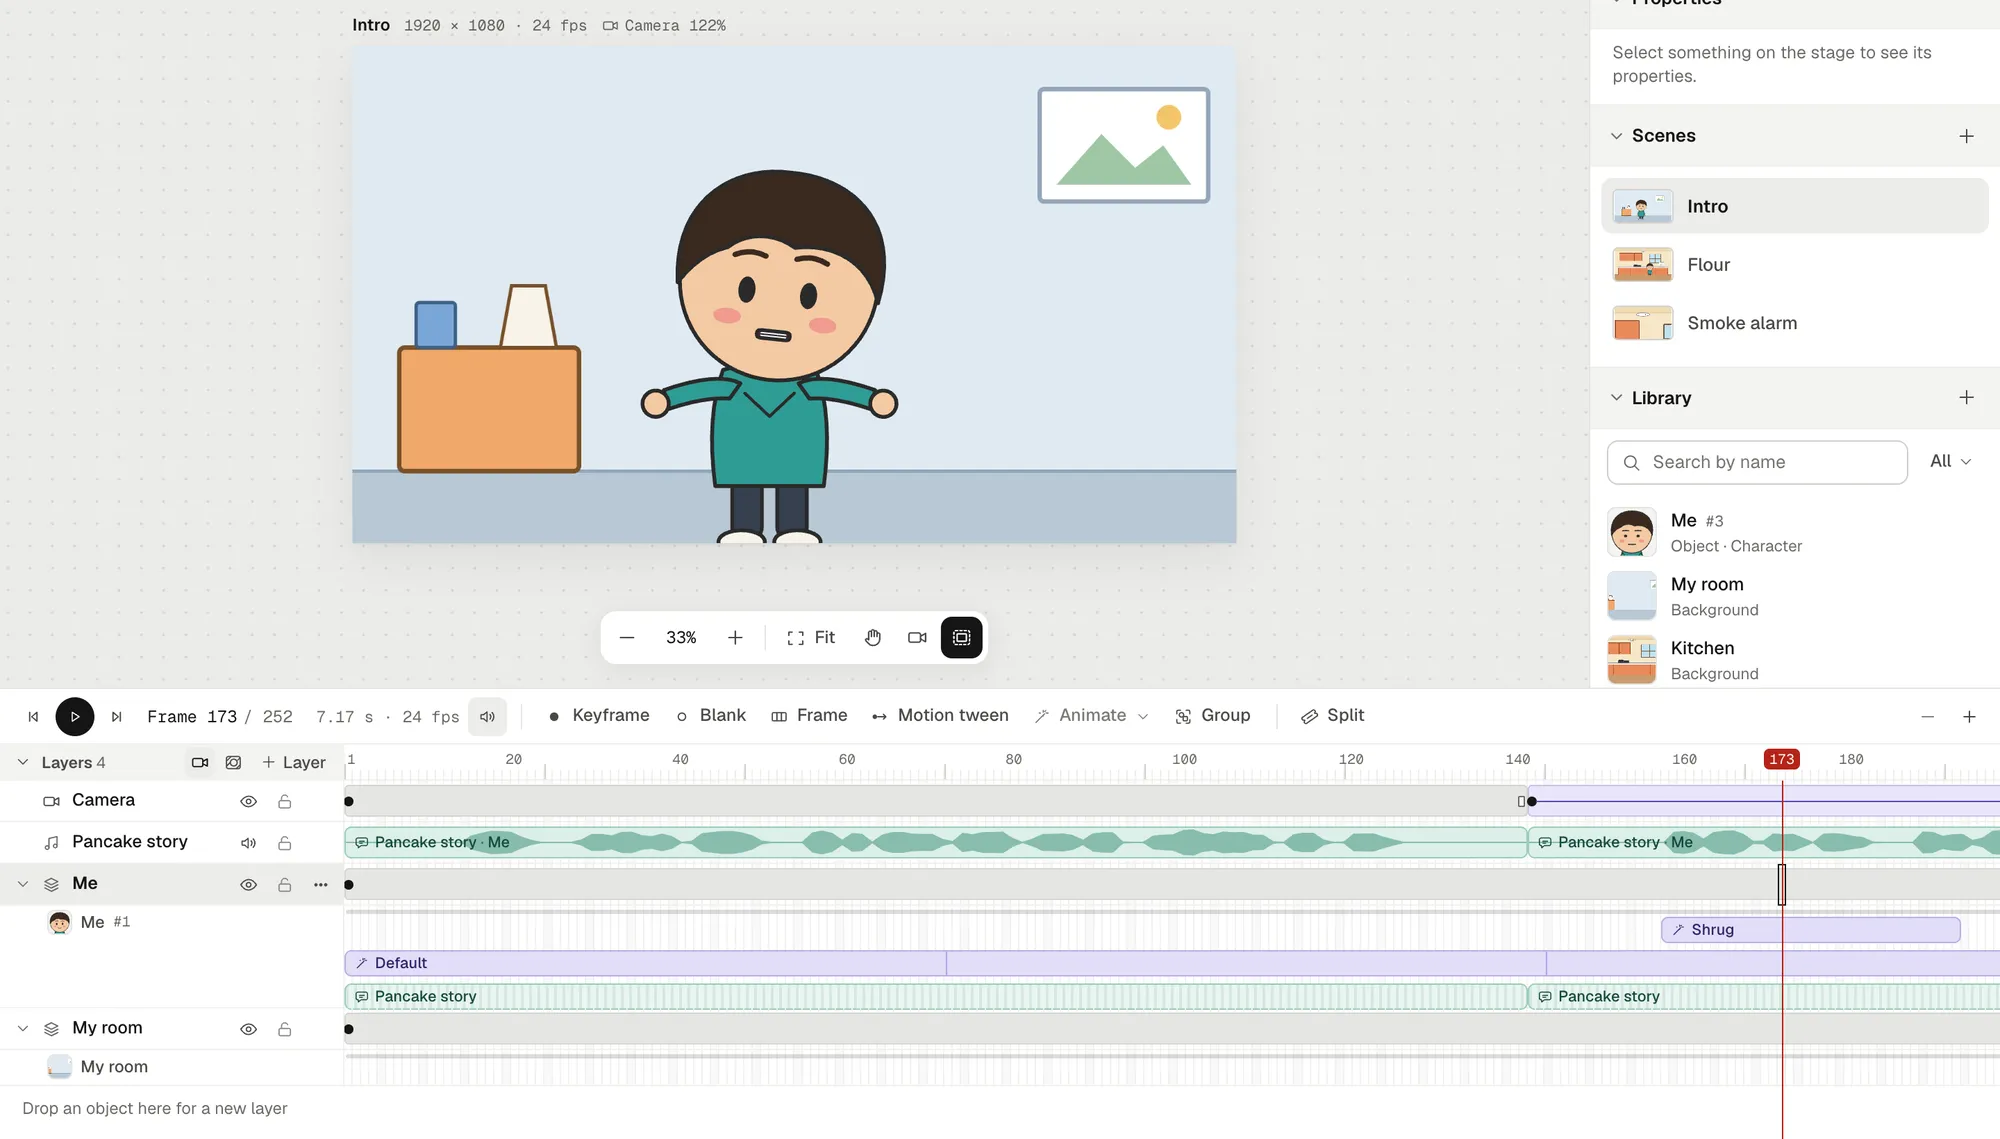Image resolution: width=2000 pixels, height=1139 pixels.
Task: Fit the stage to view
Action: pyautogui.click(x=811, y=638)
